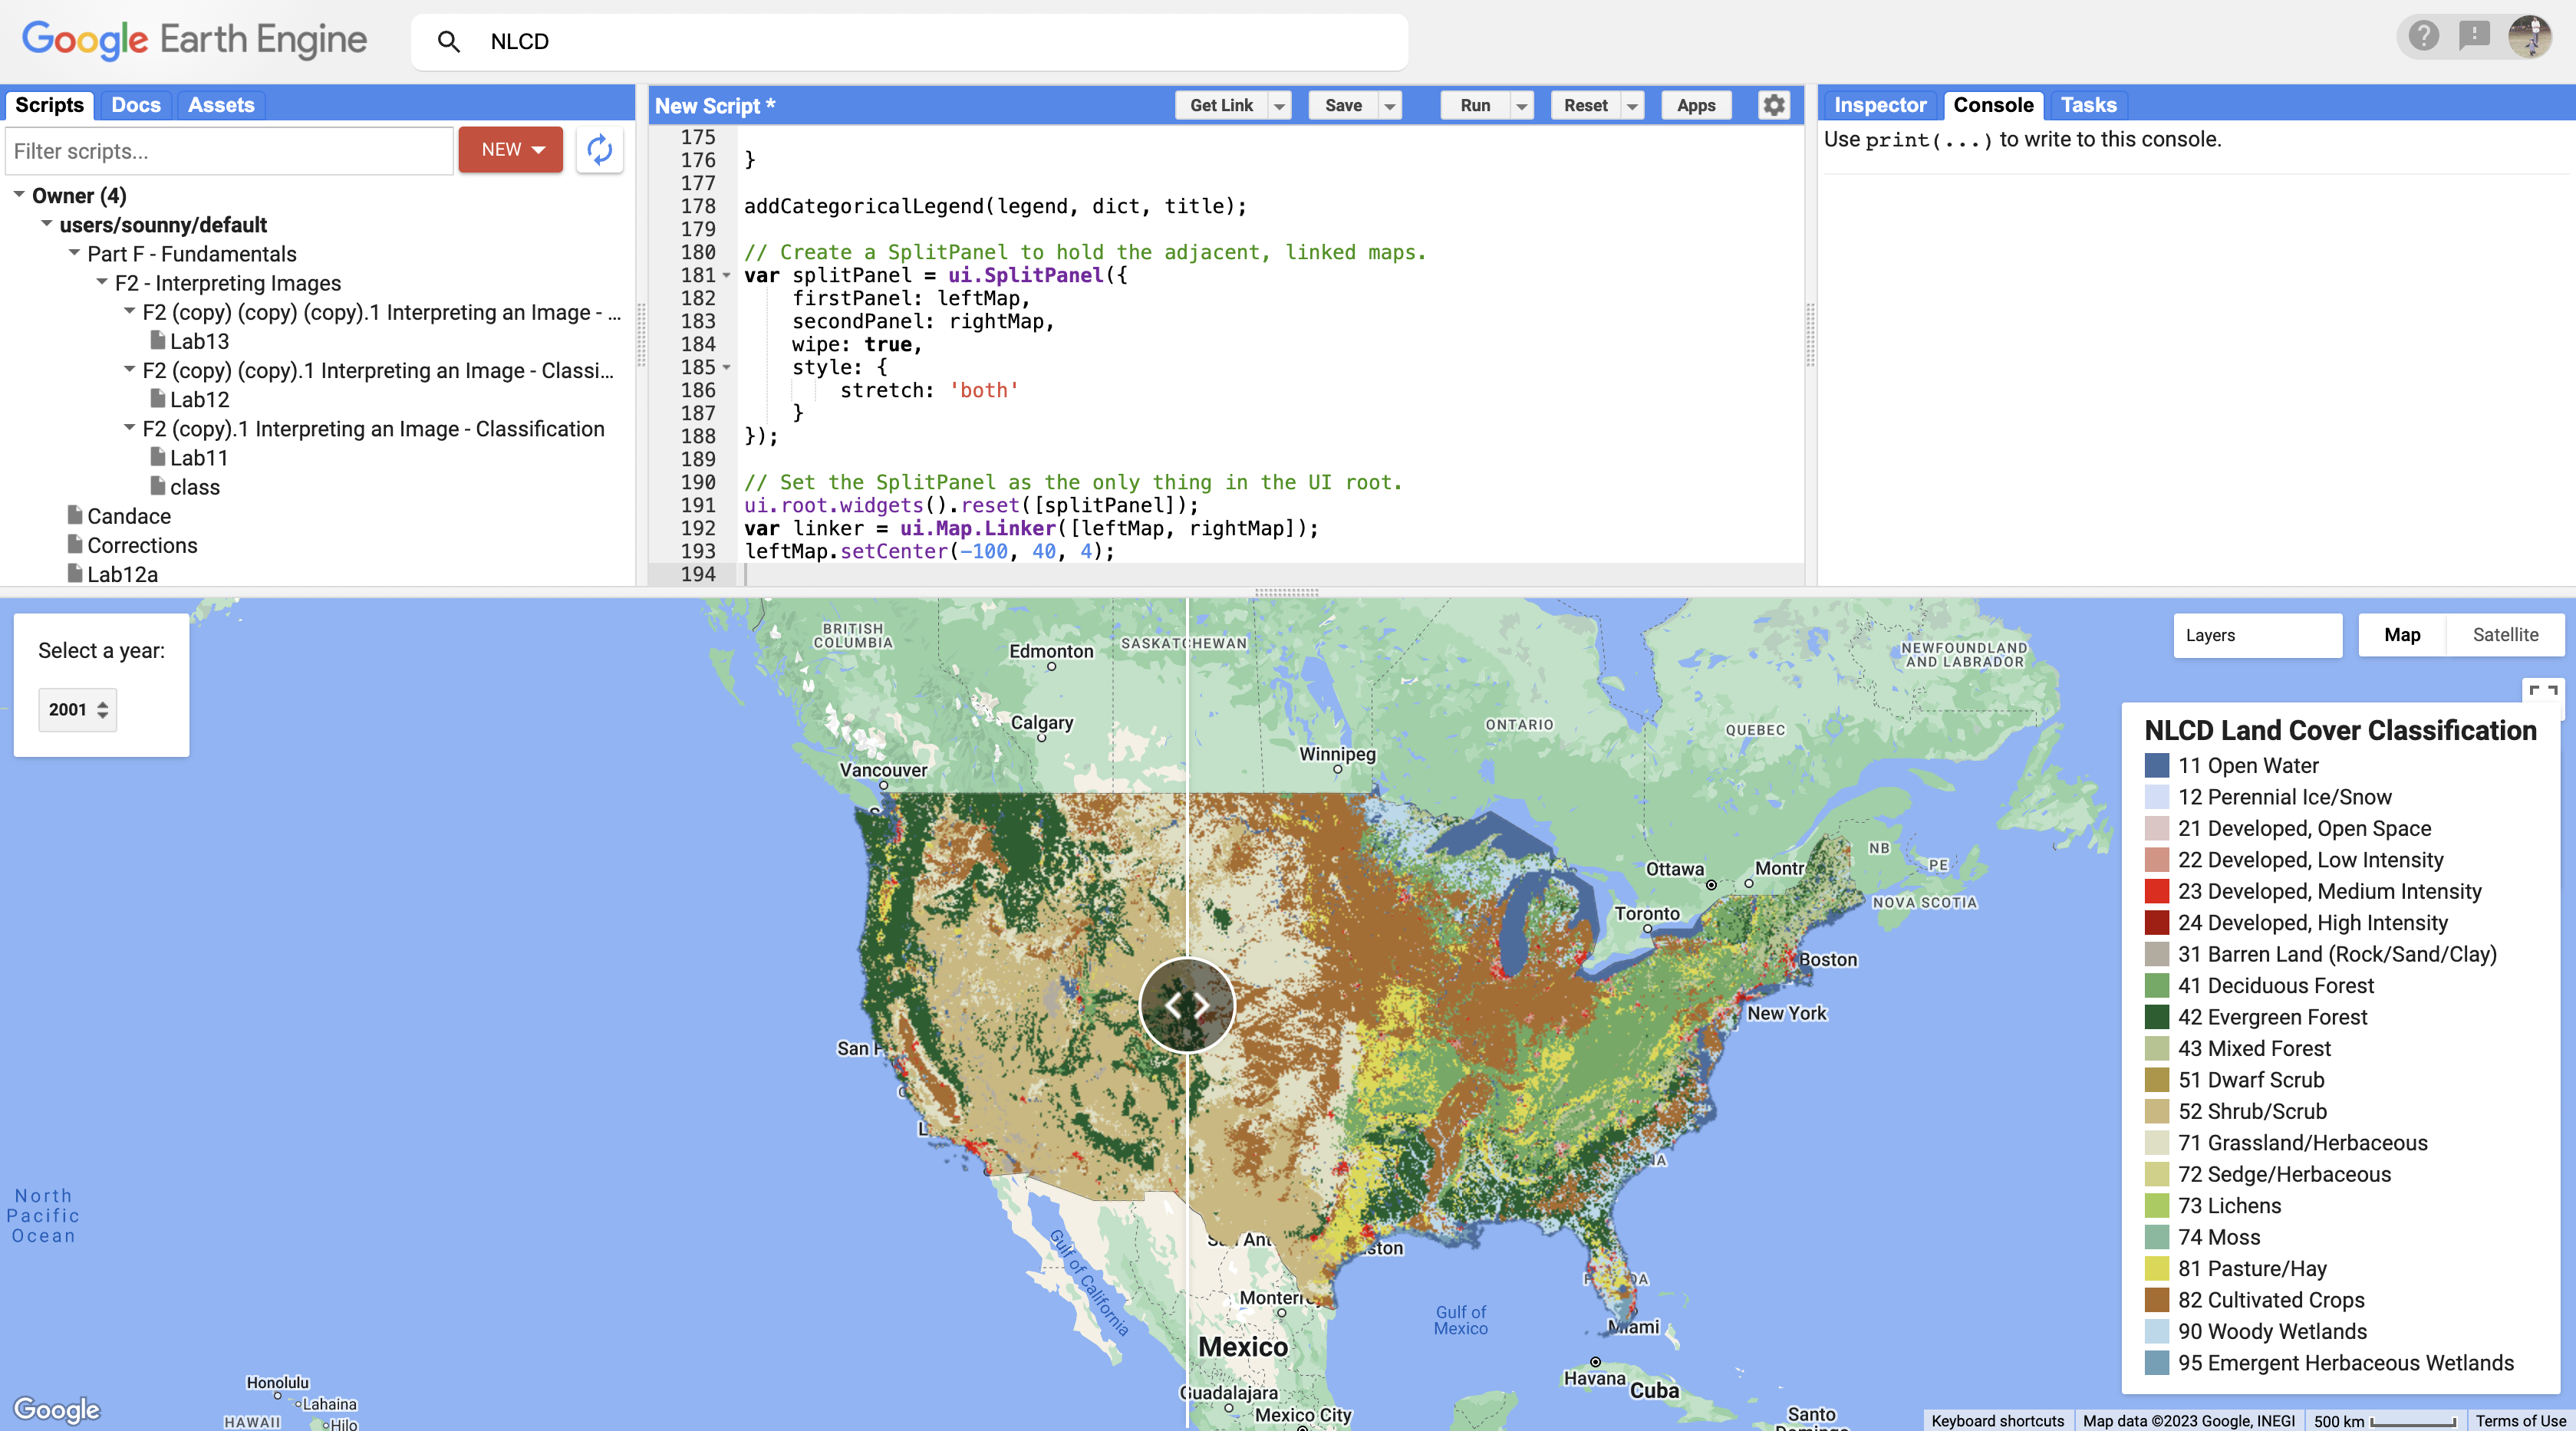
Task: Click the Google logo on the map
Action: 57,1409
